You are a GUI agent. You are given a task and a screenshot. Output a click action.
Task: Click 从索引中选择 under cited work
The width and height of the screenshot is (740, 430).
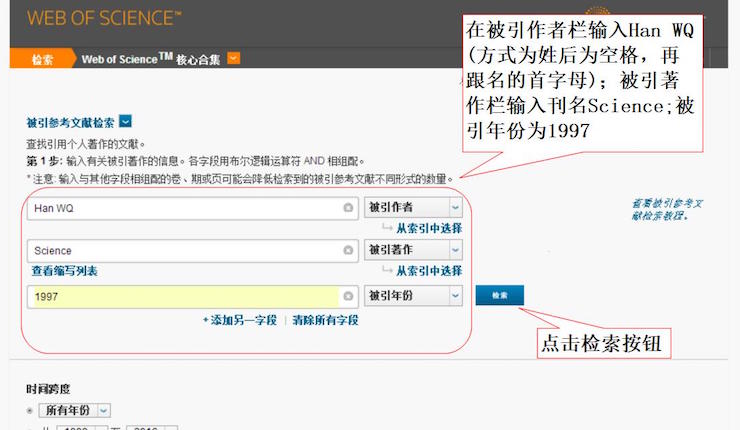(x=429, y=271)
